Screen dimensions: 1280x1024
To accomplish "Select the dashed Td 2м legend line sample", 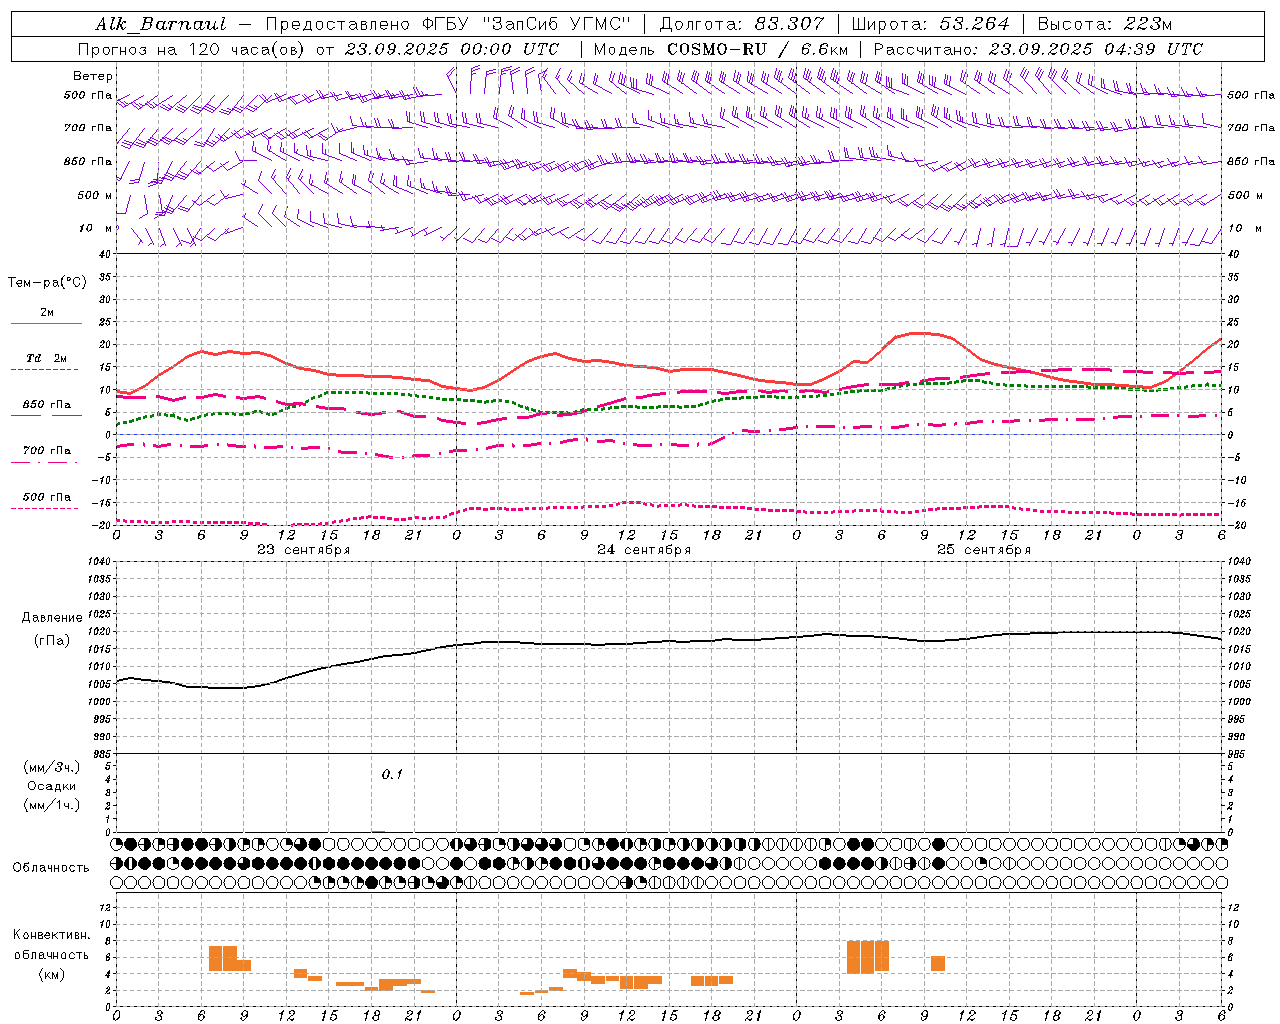I will click(44, 370).
